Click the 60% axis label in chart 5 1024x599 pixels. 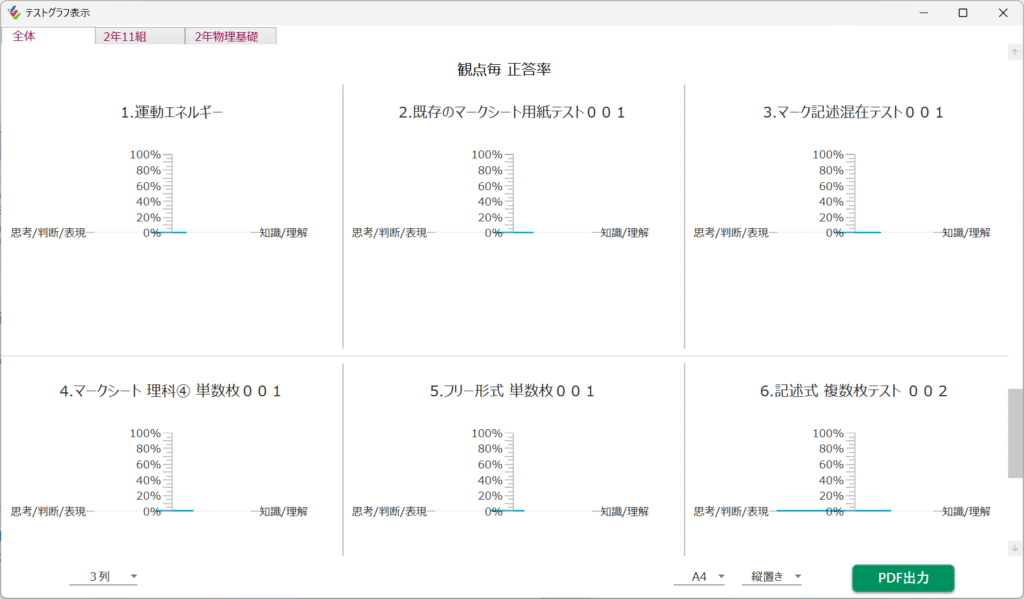click(490, 464)
